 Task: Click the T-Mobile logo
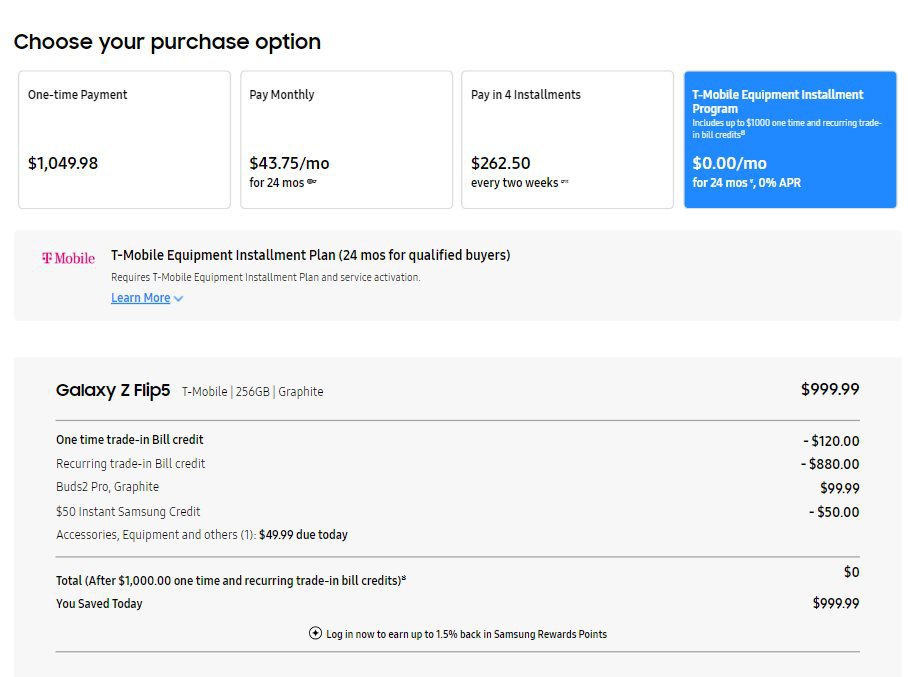coord(68,258)
